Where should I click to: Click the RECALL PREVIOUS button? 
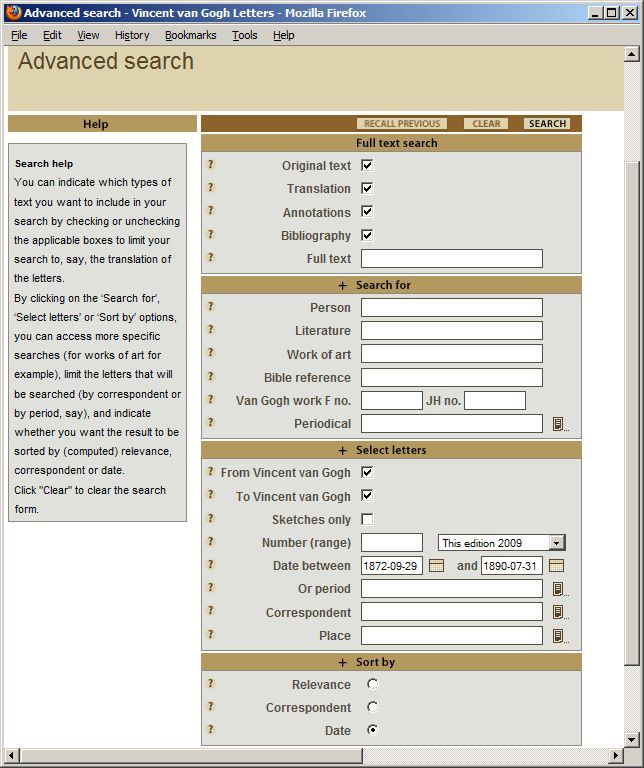[x=402, y=124]
